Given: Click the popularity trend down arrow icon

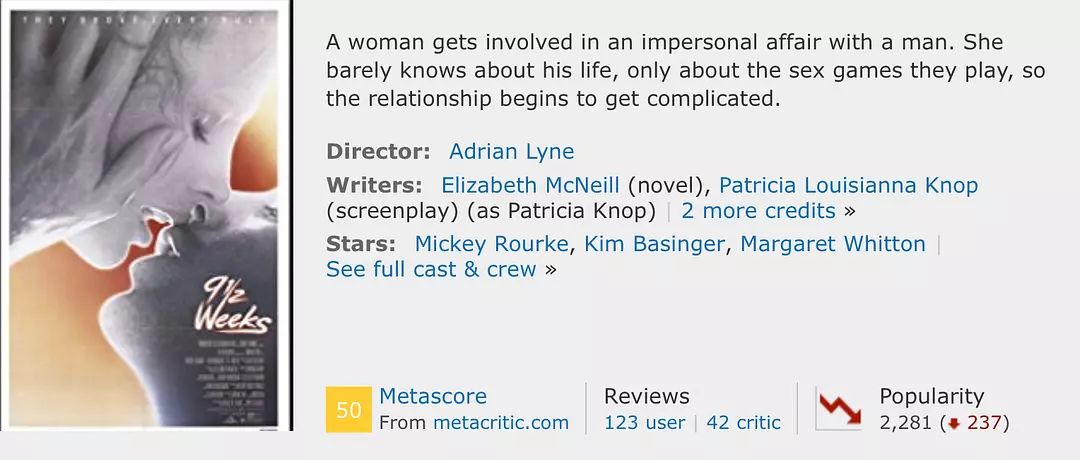Looking at the screenshot, I should pos(839,410).
